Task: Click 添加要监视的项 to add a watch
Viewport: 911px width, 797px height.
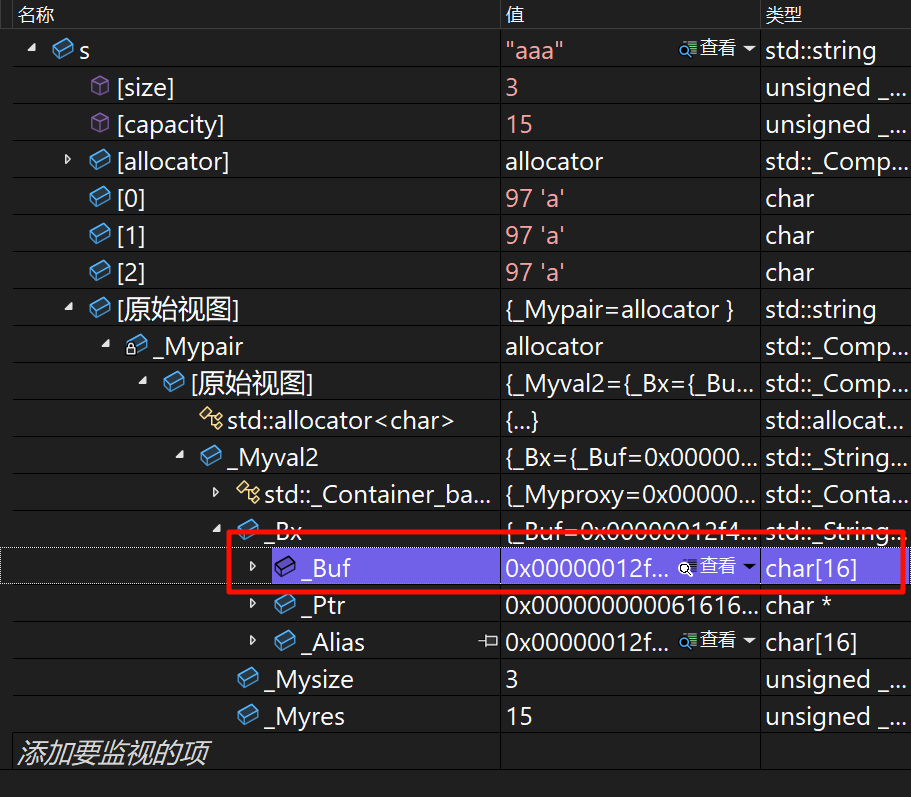Action: click(113, 753)
